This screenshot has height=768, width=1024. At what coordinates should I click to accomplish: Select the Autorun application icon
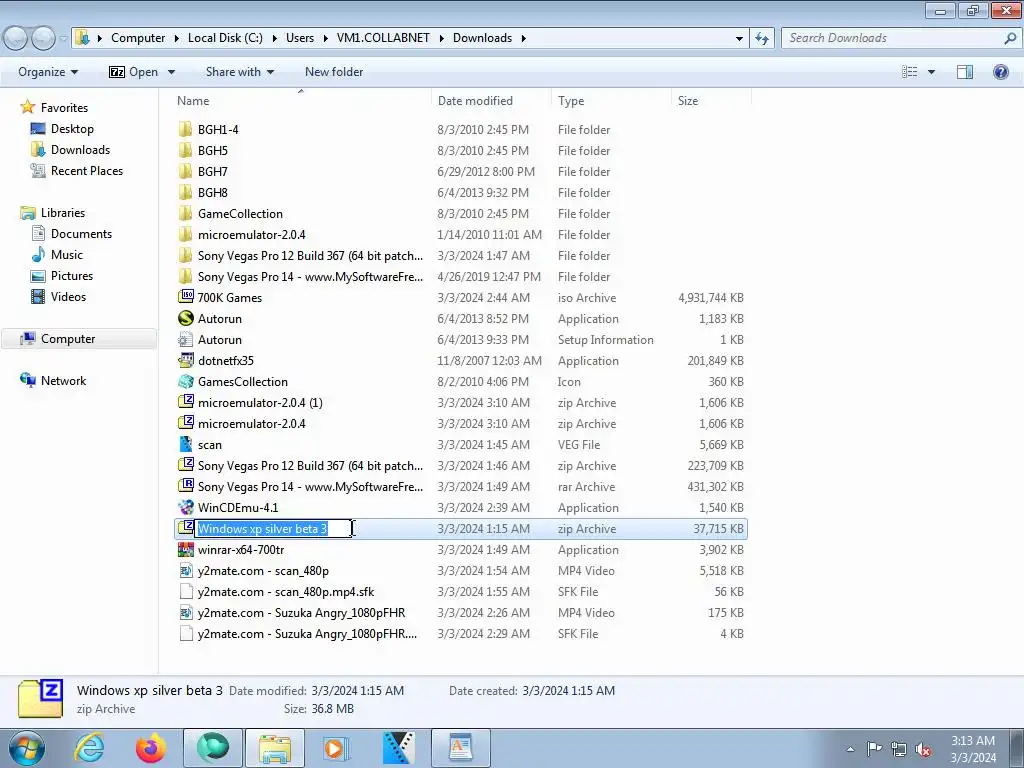(x=185, y=319)
